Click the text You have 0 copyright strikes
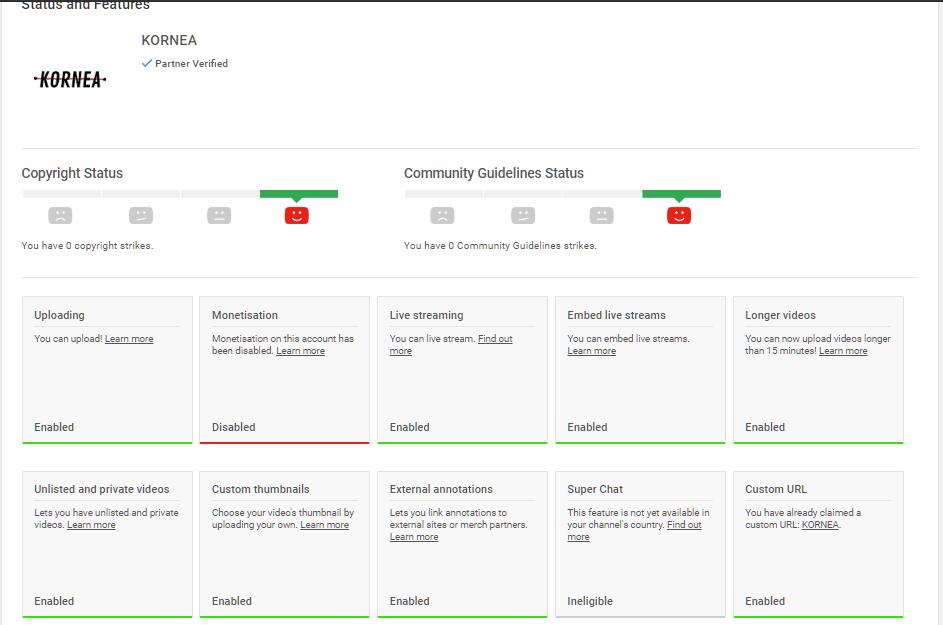The width and height of the screenshot is (943, 625). pyautogui.click(x=87, y=245)
